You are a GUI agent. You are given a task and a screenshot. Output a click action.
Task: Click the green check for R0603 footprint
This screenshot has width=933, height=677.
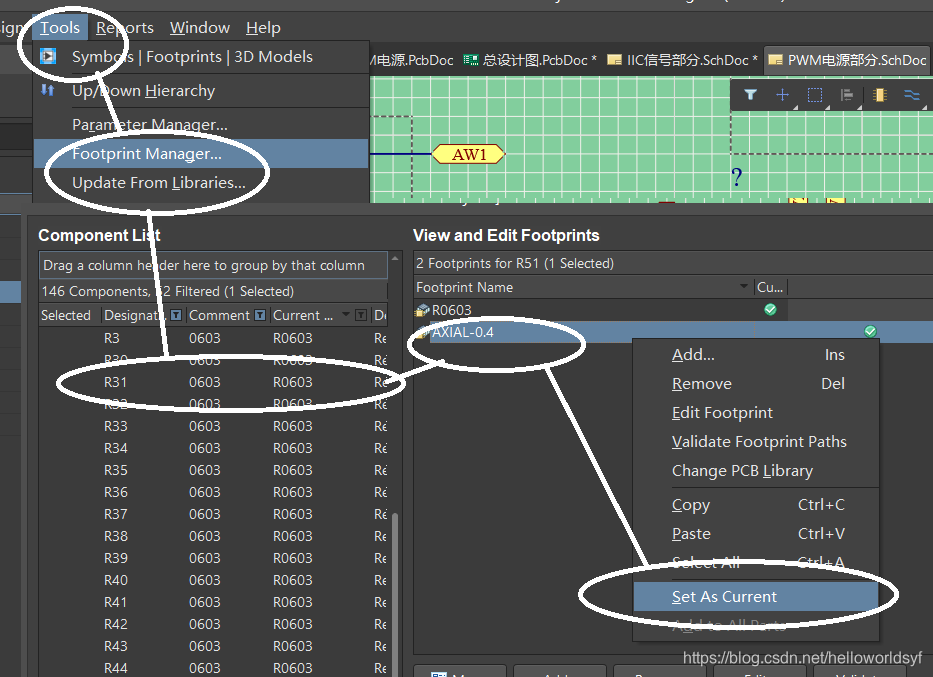pyautogui.click(x=770, y=310)
